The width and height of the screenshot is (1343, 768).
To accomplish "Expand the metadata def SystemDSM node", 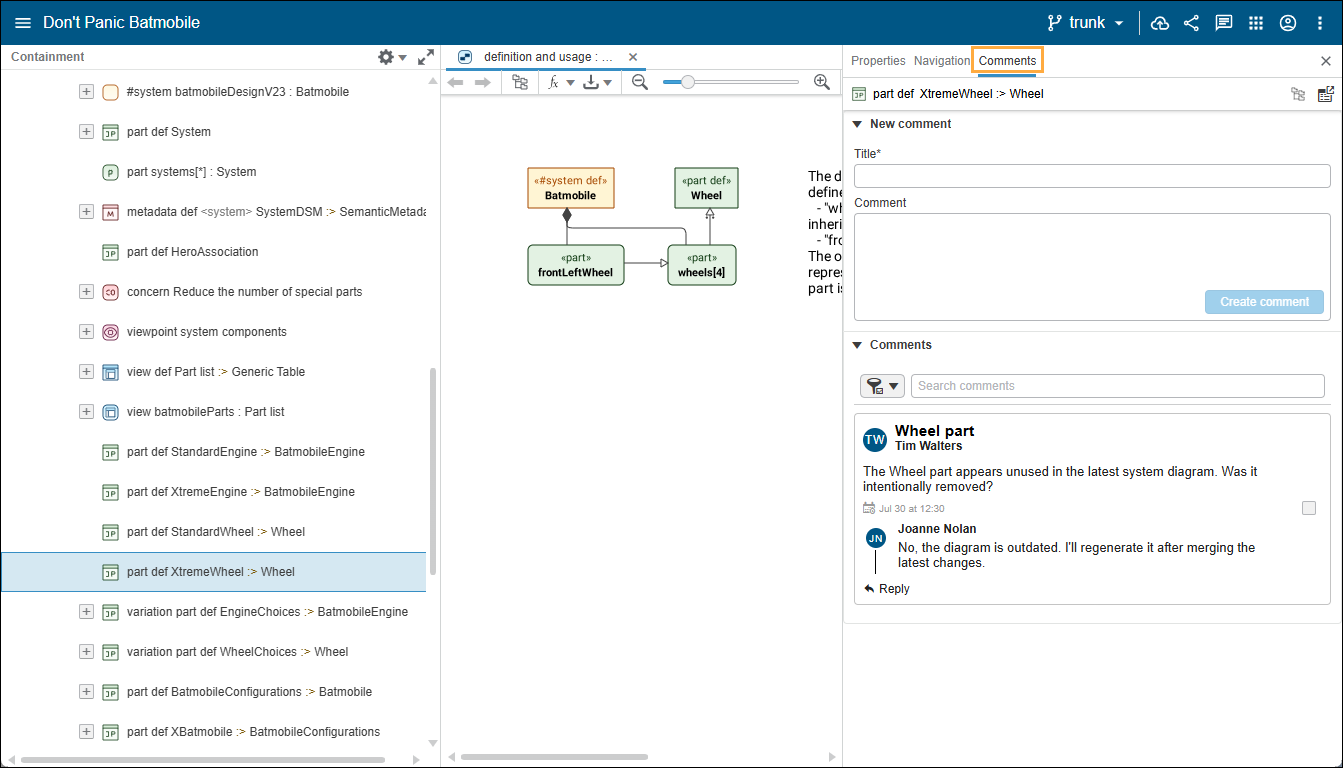I will click(x=86, y=212).
